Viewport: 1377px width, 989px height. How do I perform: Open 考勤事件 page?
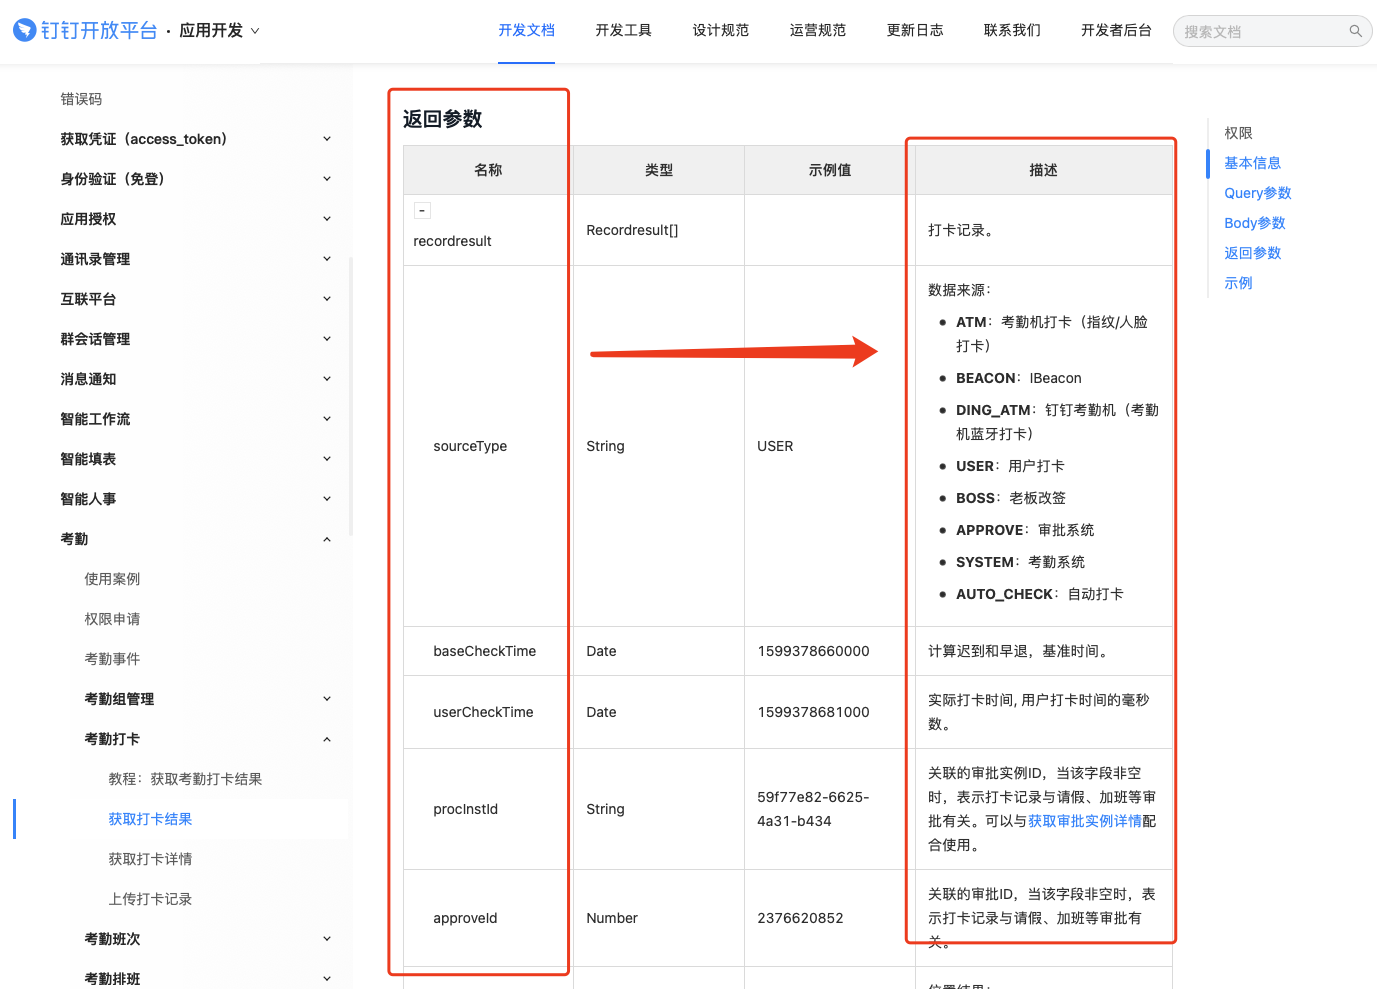tap(112, 659)
